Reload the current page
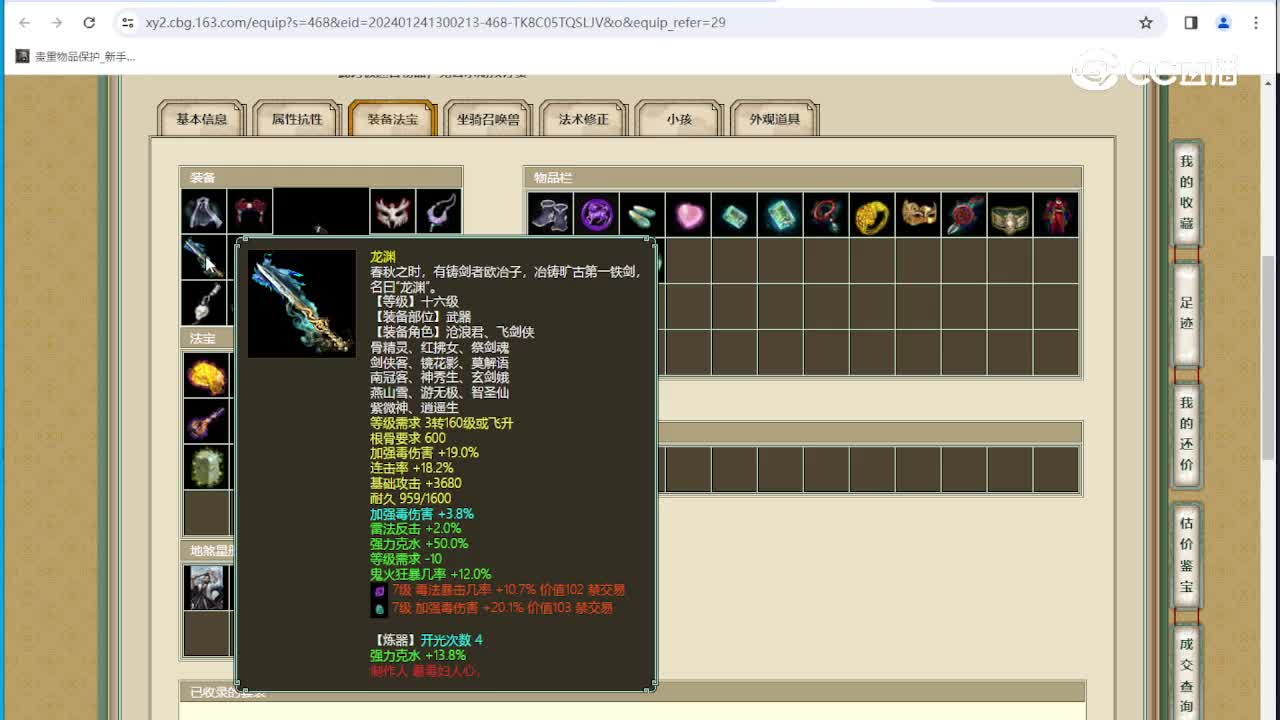The width and height of the screenshot is (1280, 720). [89, 22]
